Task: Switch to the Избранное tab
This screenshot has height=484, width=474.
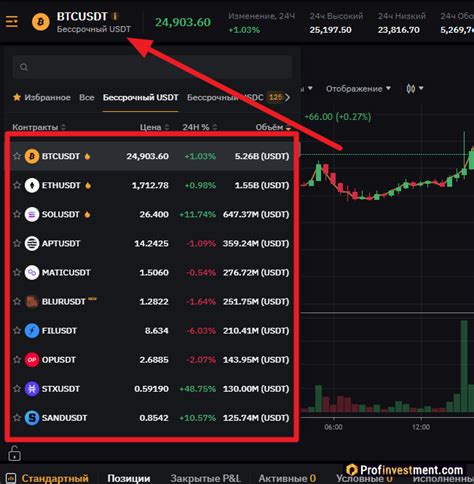Action: [42, 97]
